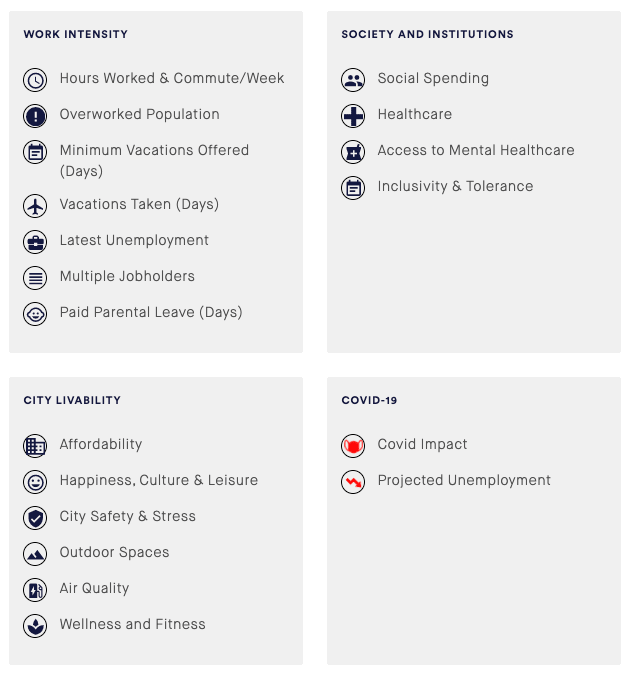
Task: Click the briefcase icon for Latest Unemployment
Action: click(35, 242)
